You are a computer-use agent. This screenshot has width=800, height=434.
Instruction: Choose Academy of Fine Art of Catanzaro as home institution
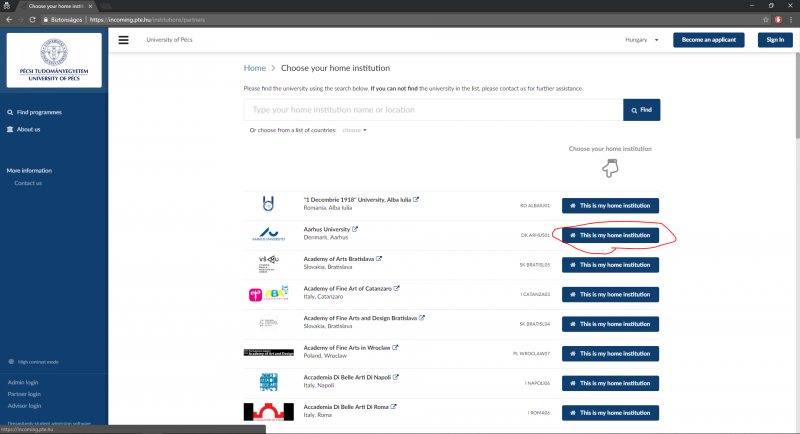pos(610,294)
